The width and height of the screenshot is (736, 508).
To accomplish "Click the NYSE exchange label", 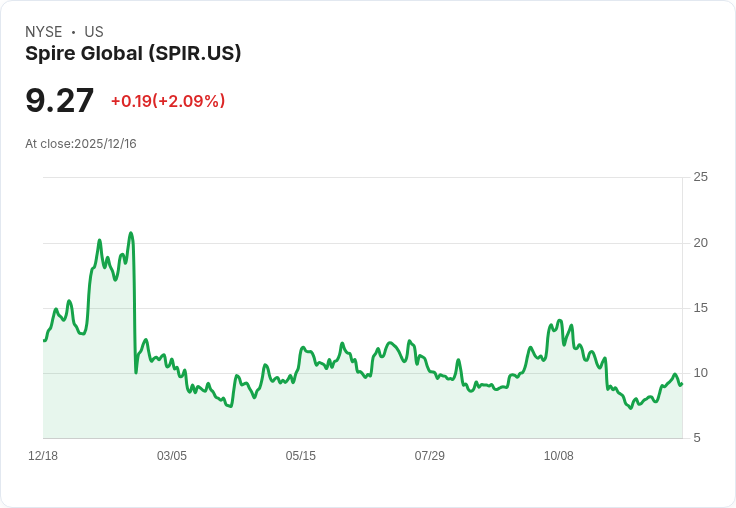I will coord(44,32).
